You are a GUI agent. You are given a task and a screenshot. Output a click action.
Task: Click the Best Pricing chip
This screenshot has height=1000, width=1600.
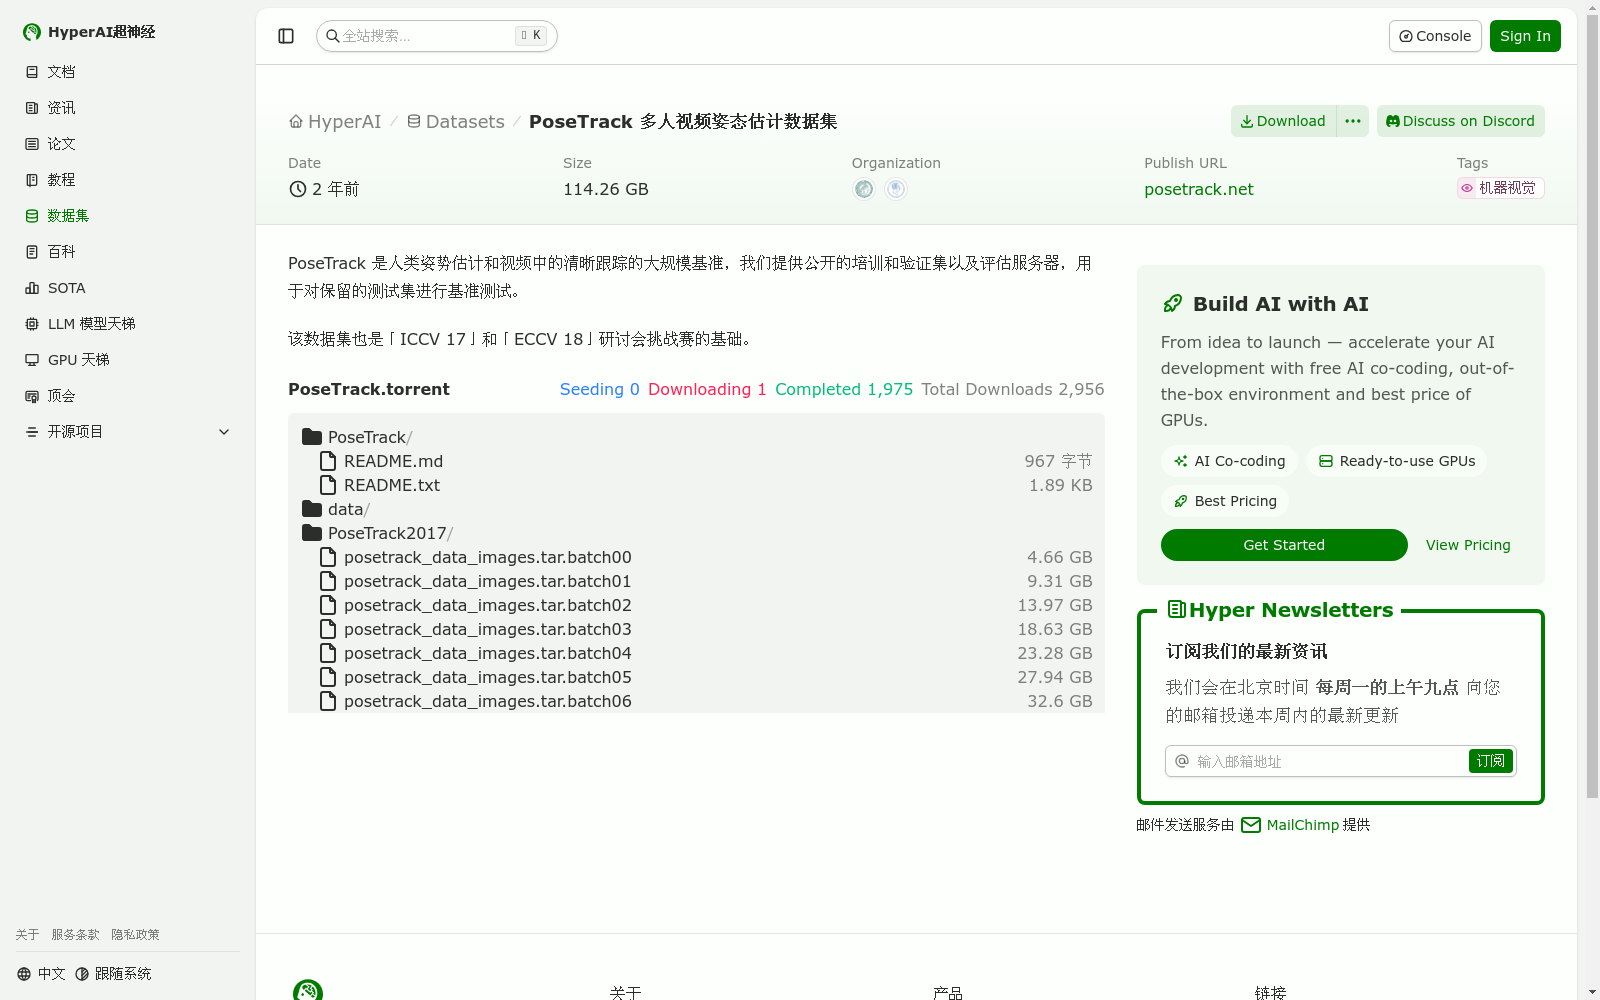[x=1225, y=501]
